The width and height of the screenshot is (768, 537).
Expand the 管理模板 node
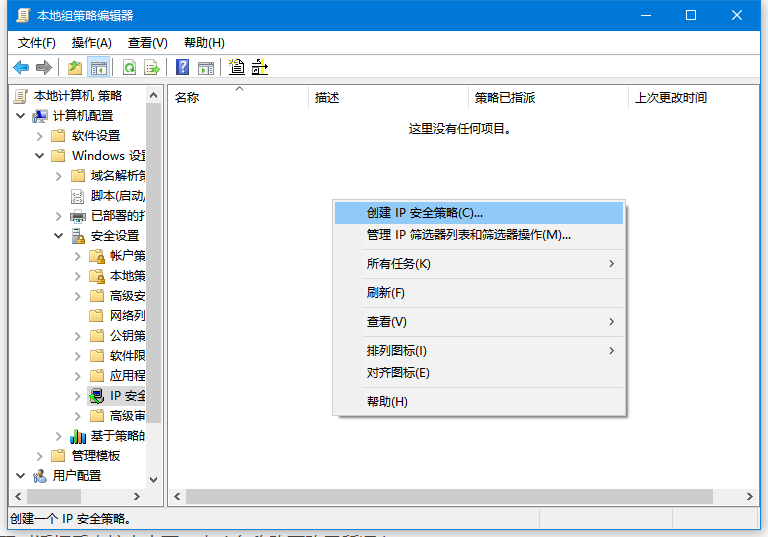[x=40, y=456]
